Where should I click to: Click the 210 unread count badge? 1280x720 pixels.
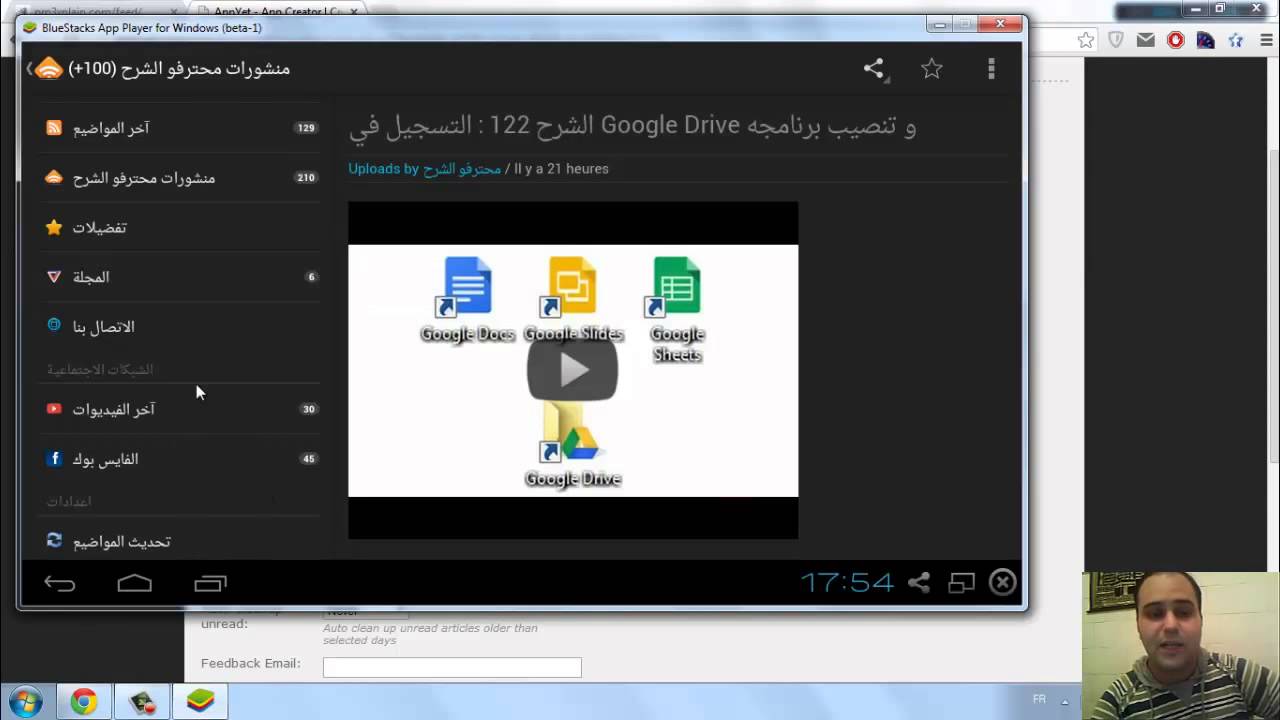(306, 178)
